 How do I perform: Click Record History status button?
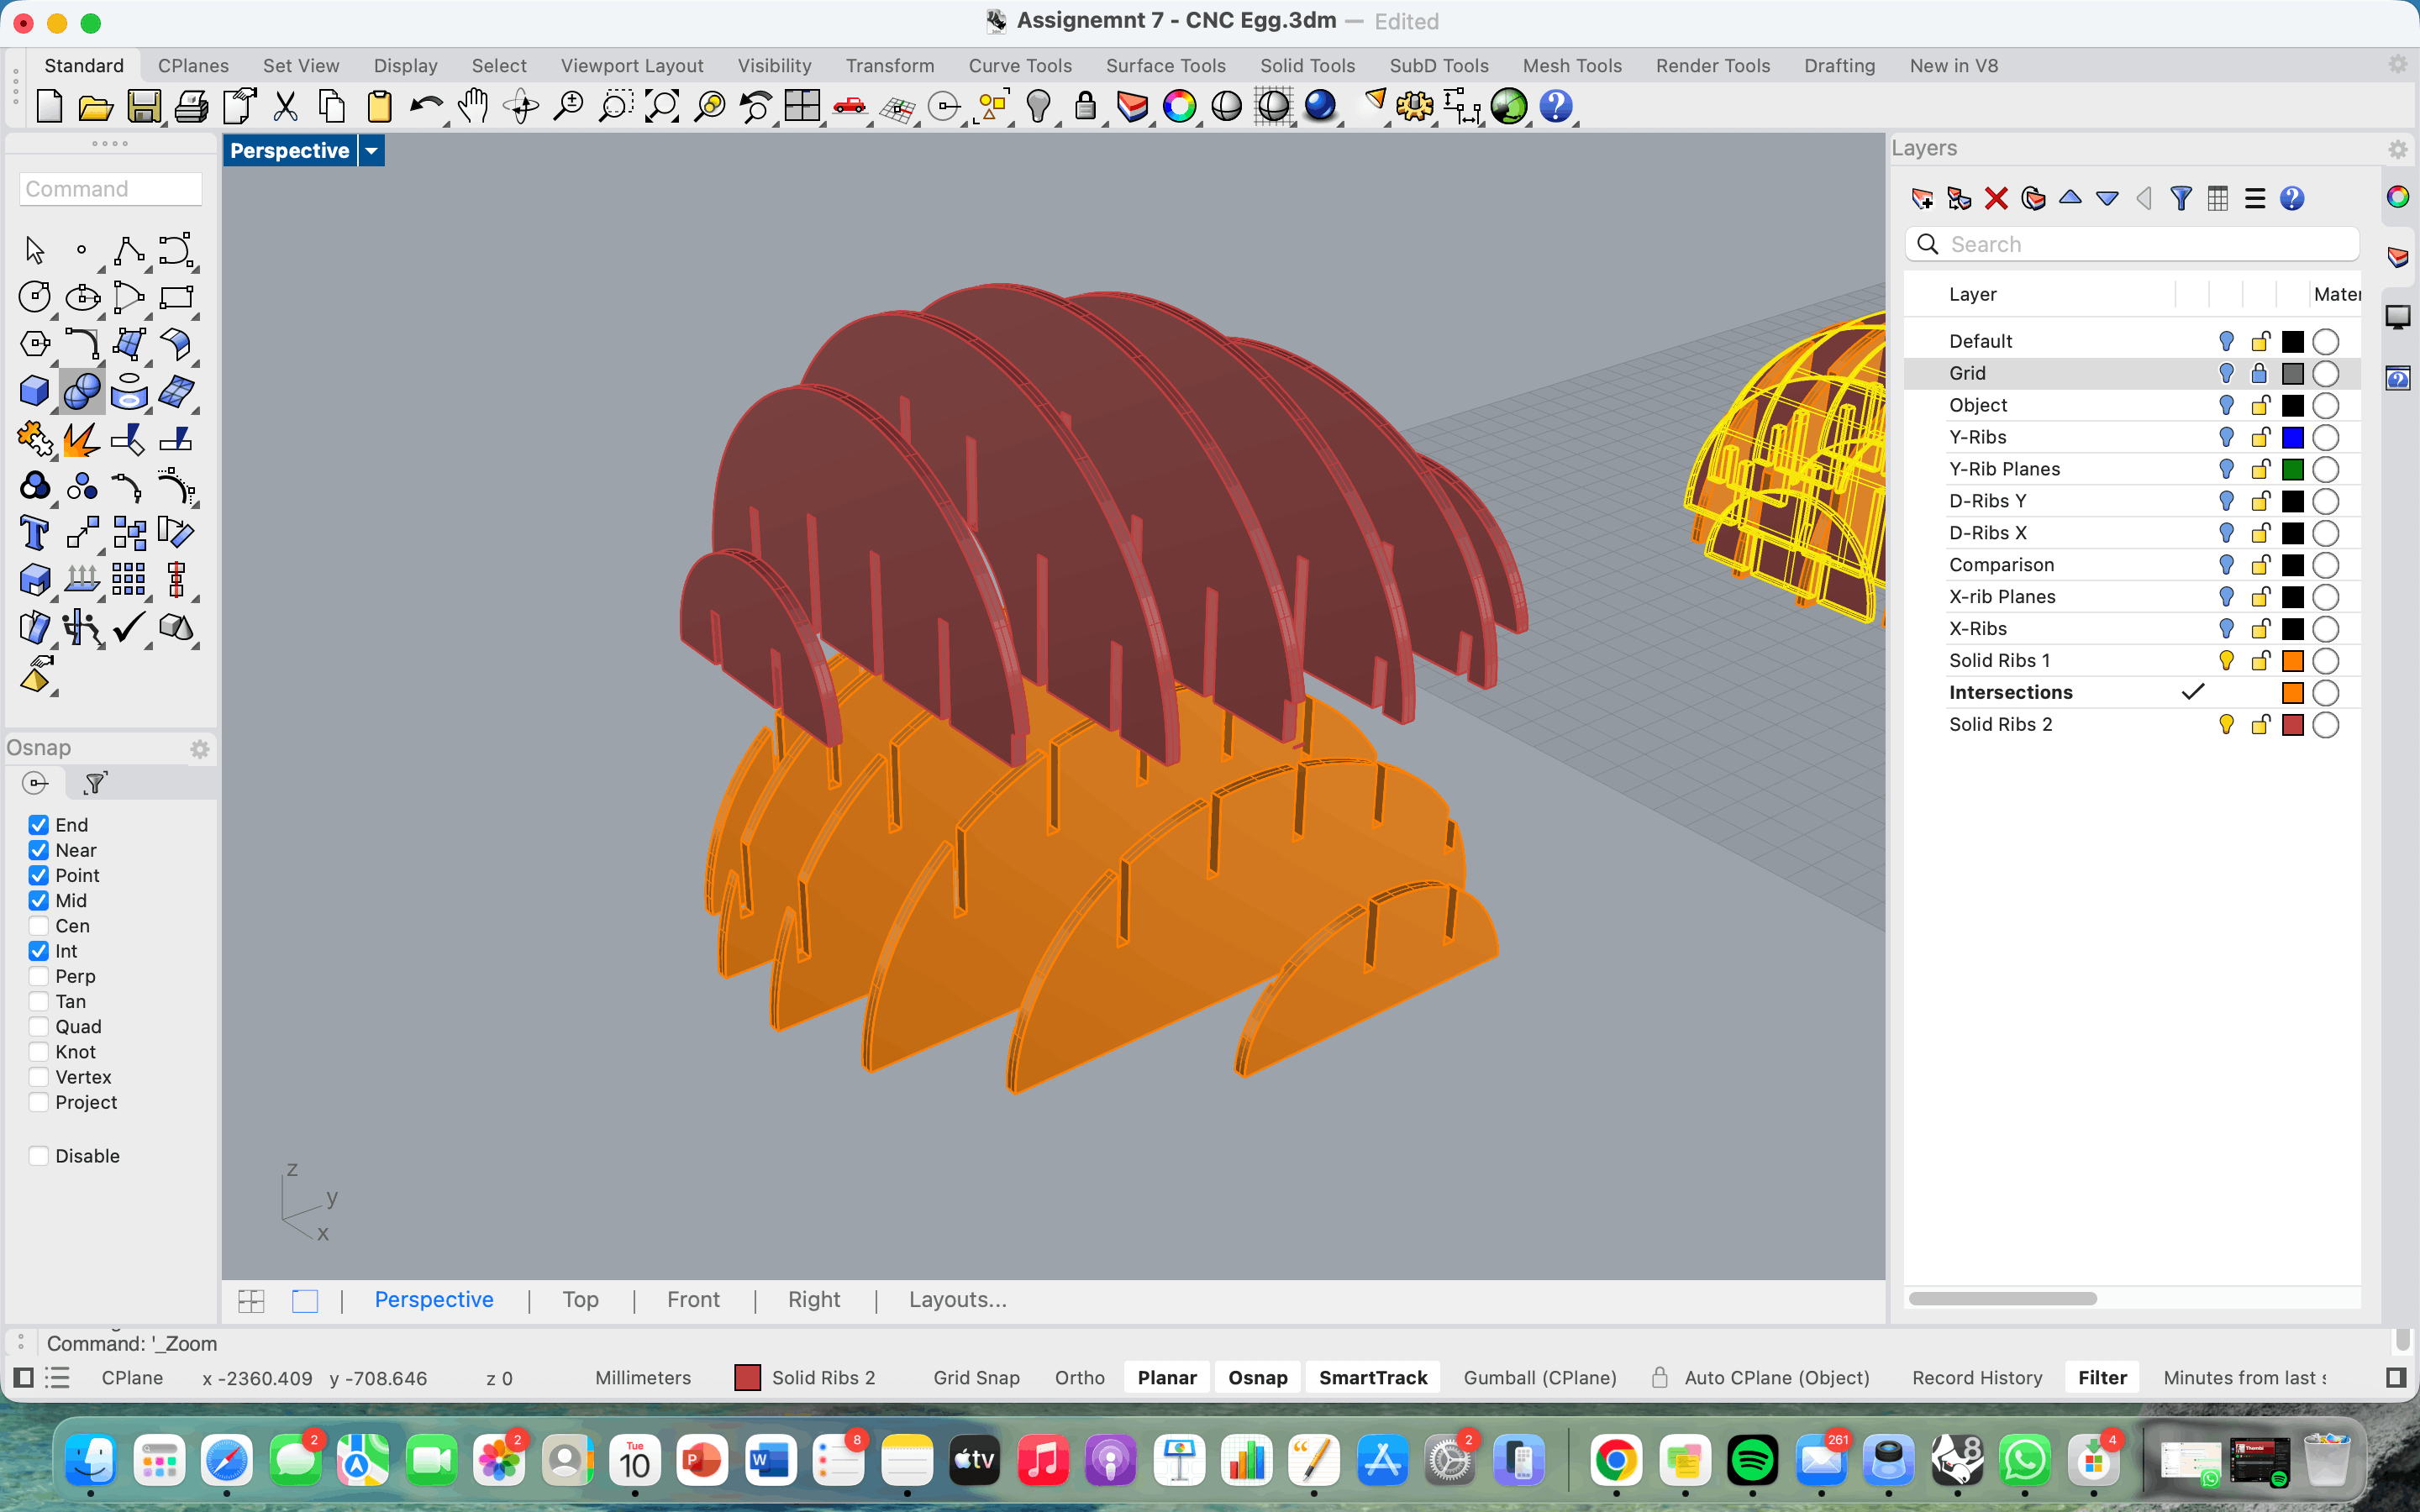coord(1977,1378)
